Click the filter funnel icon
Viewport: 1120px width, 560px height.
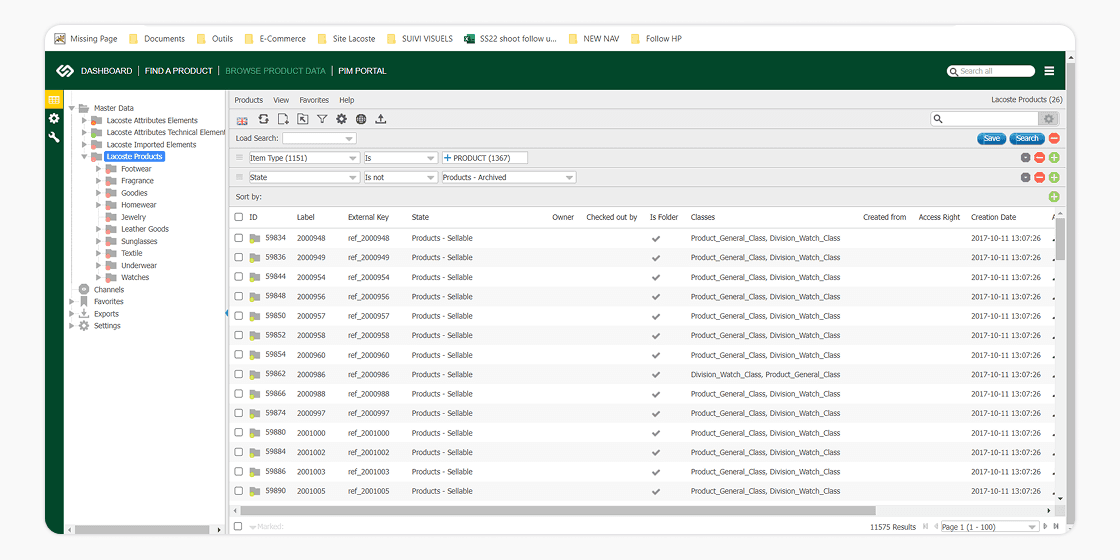pyautogui.click(x=322, y=119)
